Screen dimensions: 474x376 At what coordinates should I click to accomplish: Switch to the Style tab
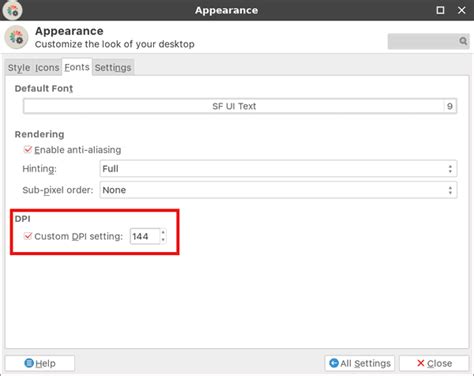pos(19,68)
